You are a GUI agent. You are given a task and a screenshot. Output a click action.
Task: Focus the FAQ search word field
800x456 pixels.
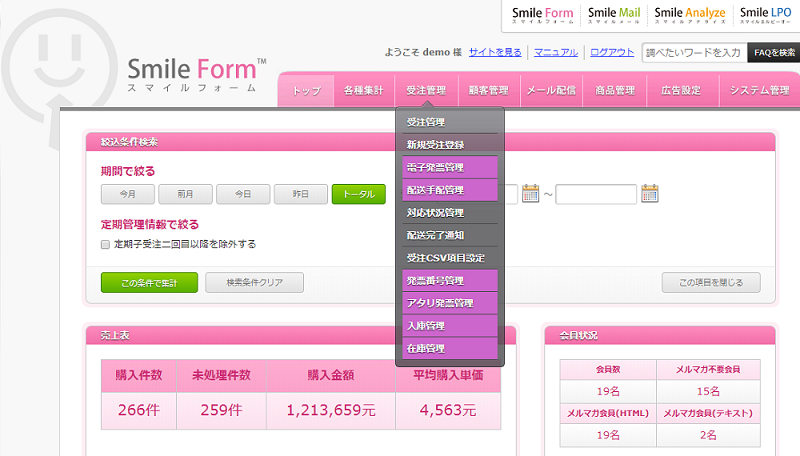[694, 53]
